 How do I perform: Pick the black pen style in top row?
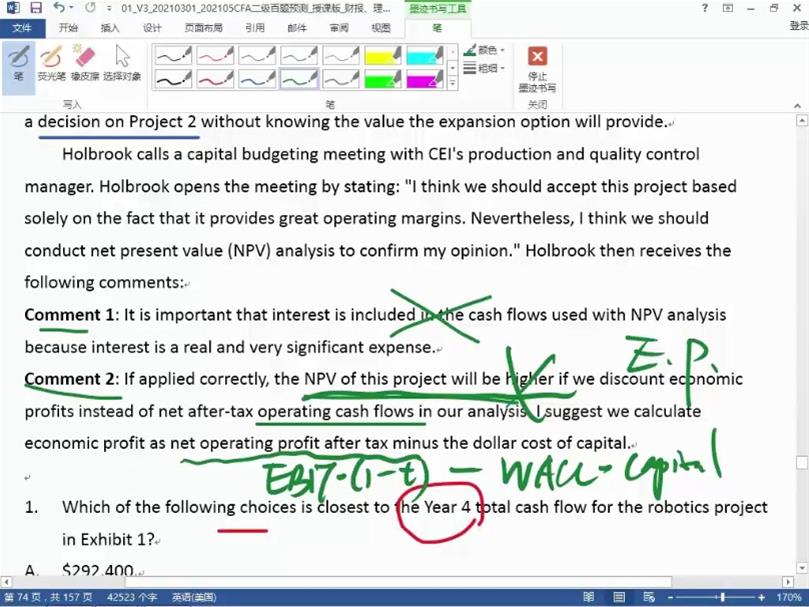[x=173, y=55]
